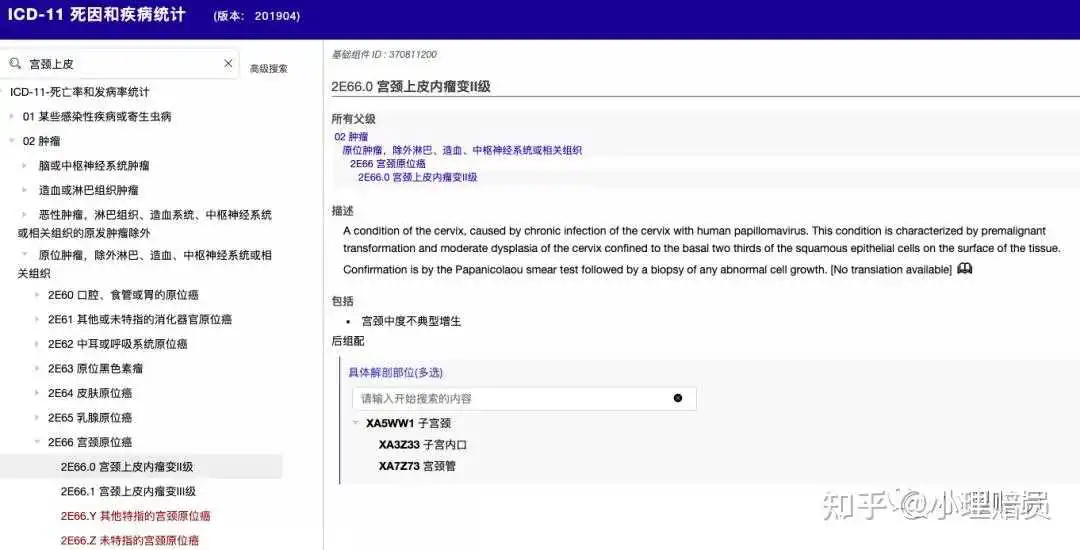The width and height of the screenshot is (1080, 550).
Task: Expand the 2E60 口腔、食管或胃的原位癌 node
Action: click(x=37, y=295)
